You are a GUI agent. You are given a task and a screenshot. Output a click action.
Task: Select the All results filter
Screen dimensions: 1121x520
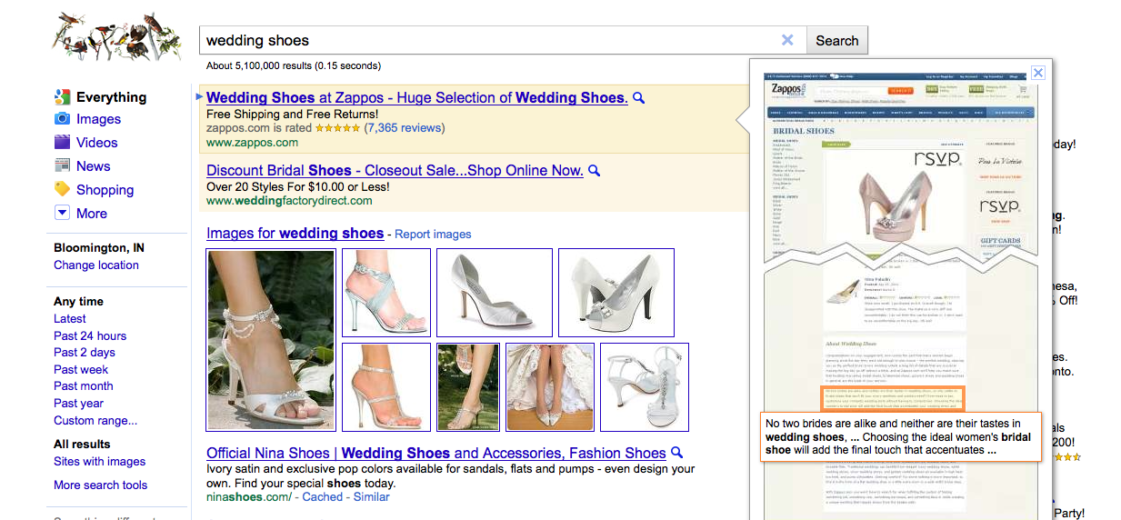point(82,443)
